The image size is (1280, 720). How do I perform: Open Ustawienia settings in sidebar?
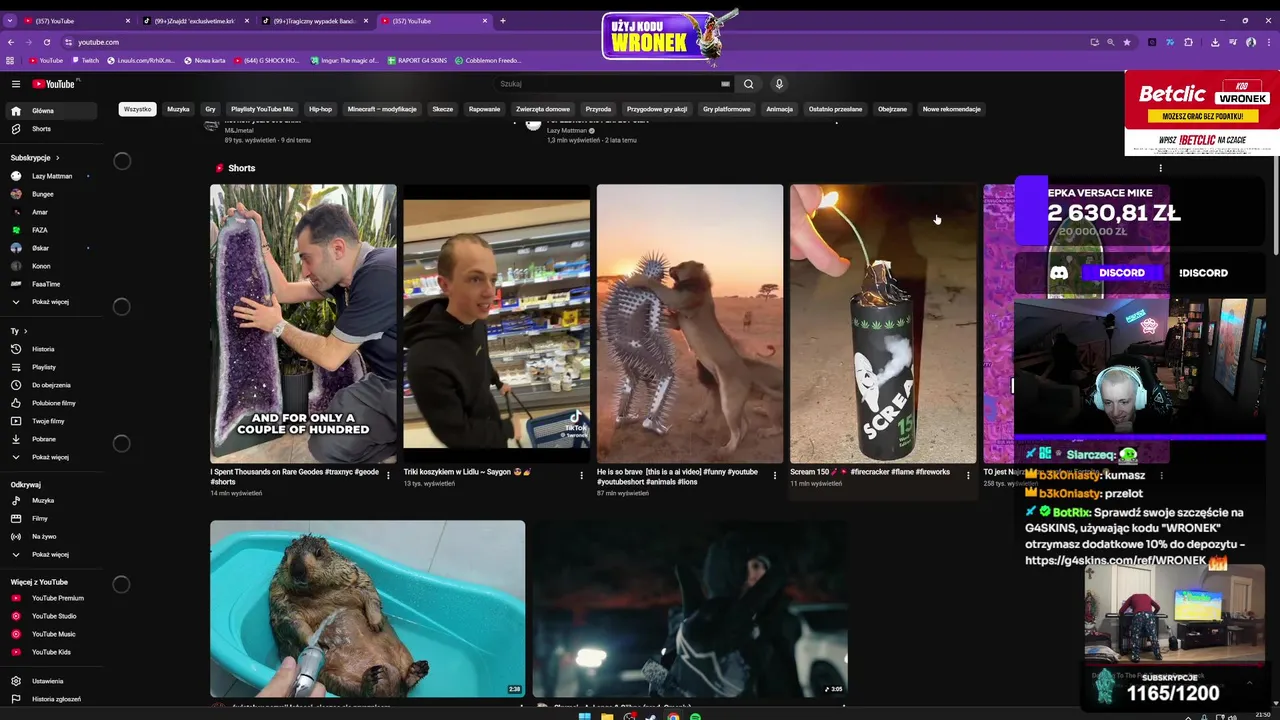click(50, 681)
